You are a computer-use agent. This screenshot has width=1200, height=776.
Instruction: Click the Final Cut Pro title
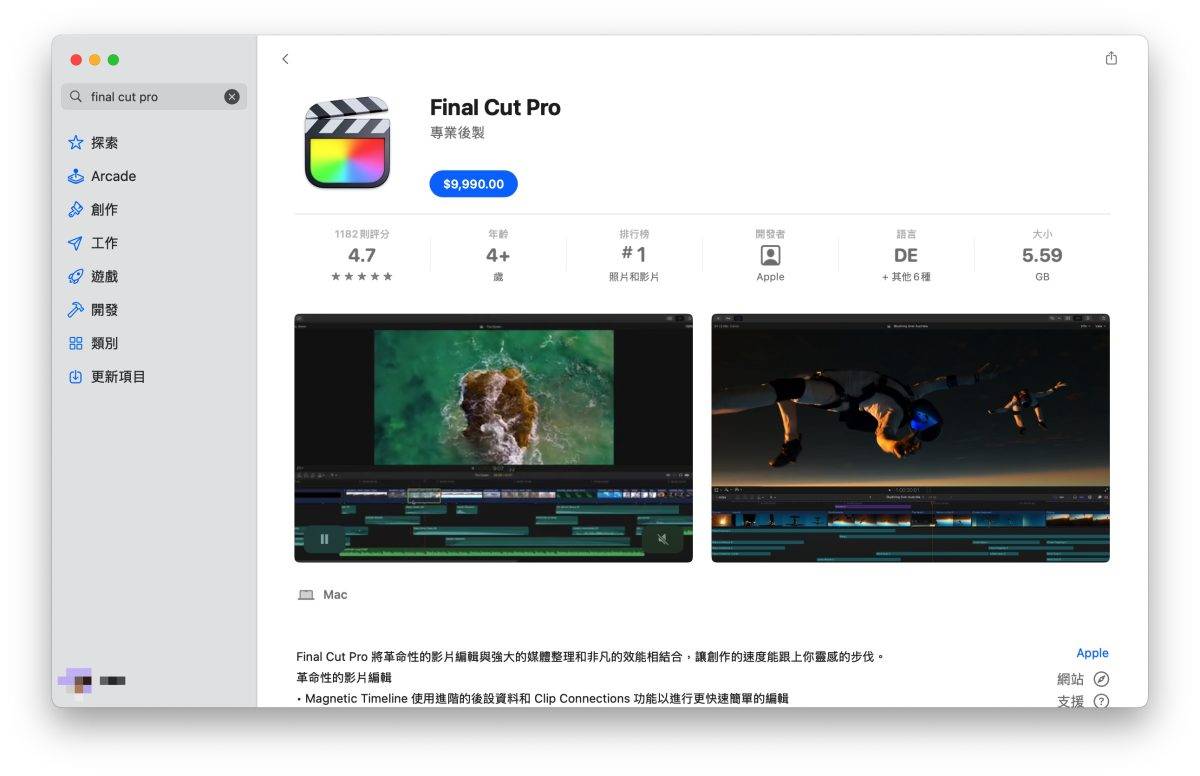pyautogui.click(x=495, y=107)
